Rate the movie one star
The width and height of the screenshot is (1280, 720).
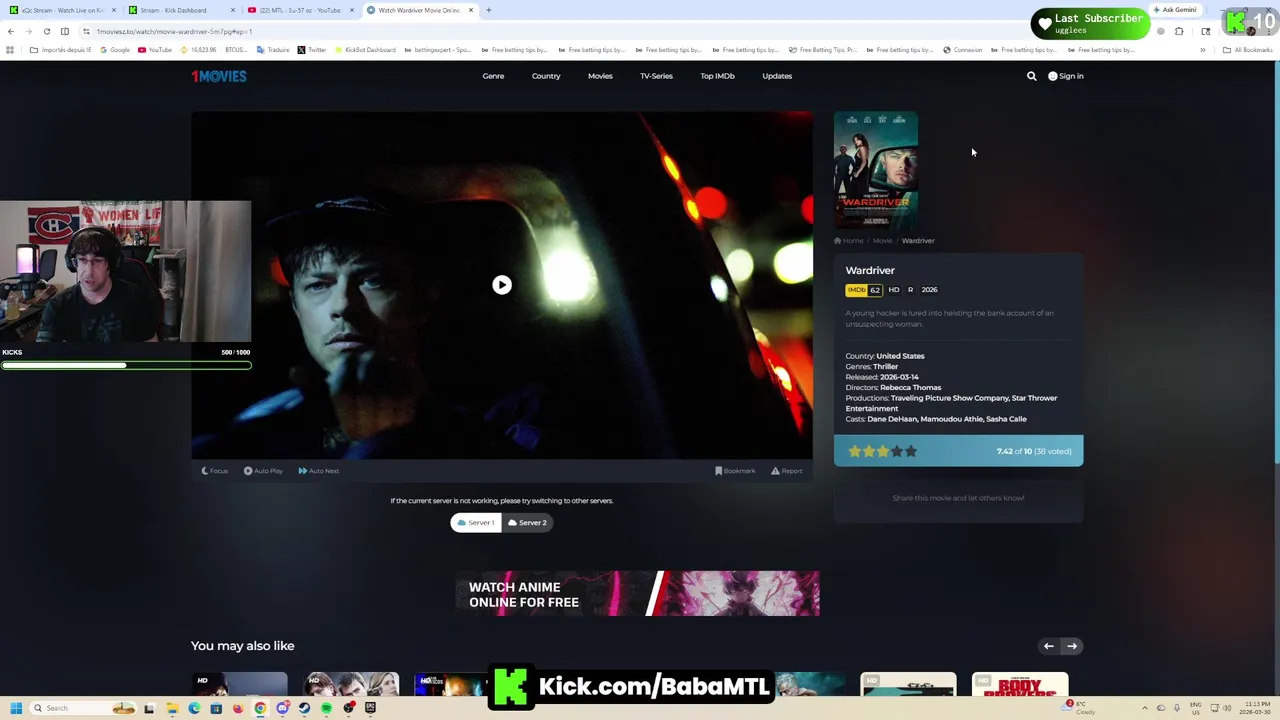pos(855,451)
